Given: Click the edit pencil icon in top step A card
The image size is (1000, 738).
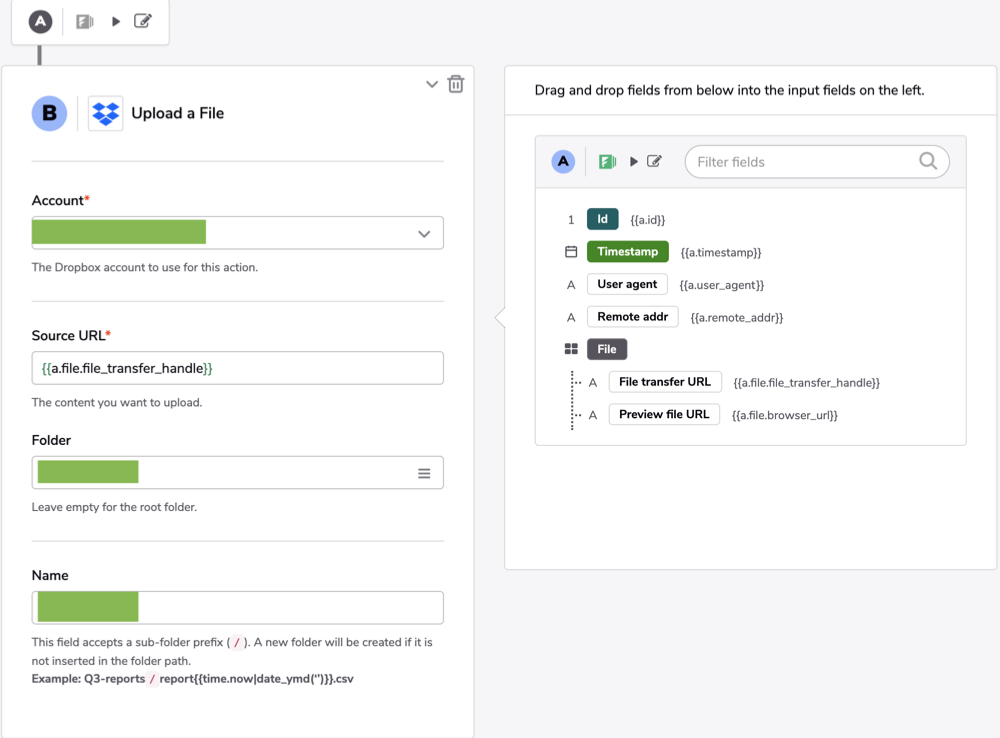Looking at the screenshot, I should [x=143, y=21].
